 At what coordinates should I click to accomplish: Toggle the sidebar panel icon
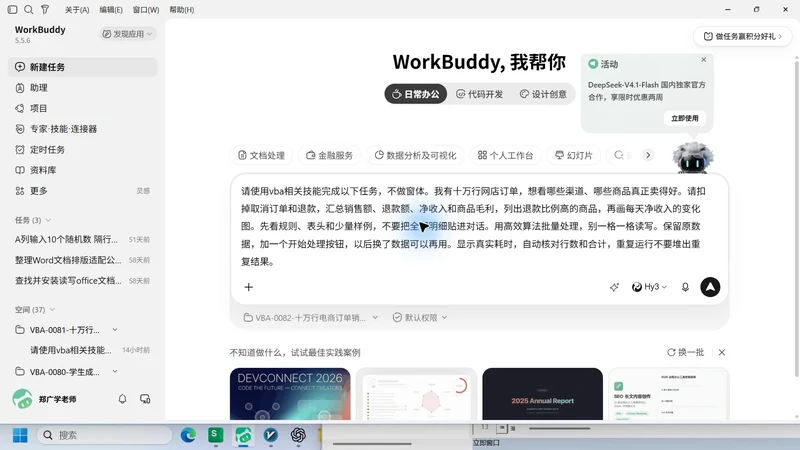[x=13, y=10]
